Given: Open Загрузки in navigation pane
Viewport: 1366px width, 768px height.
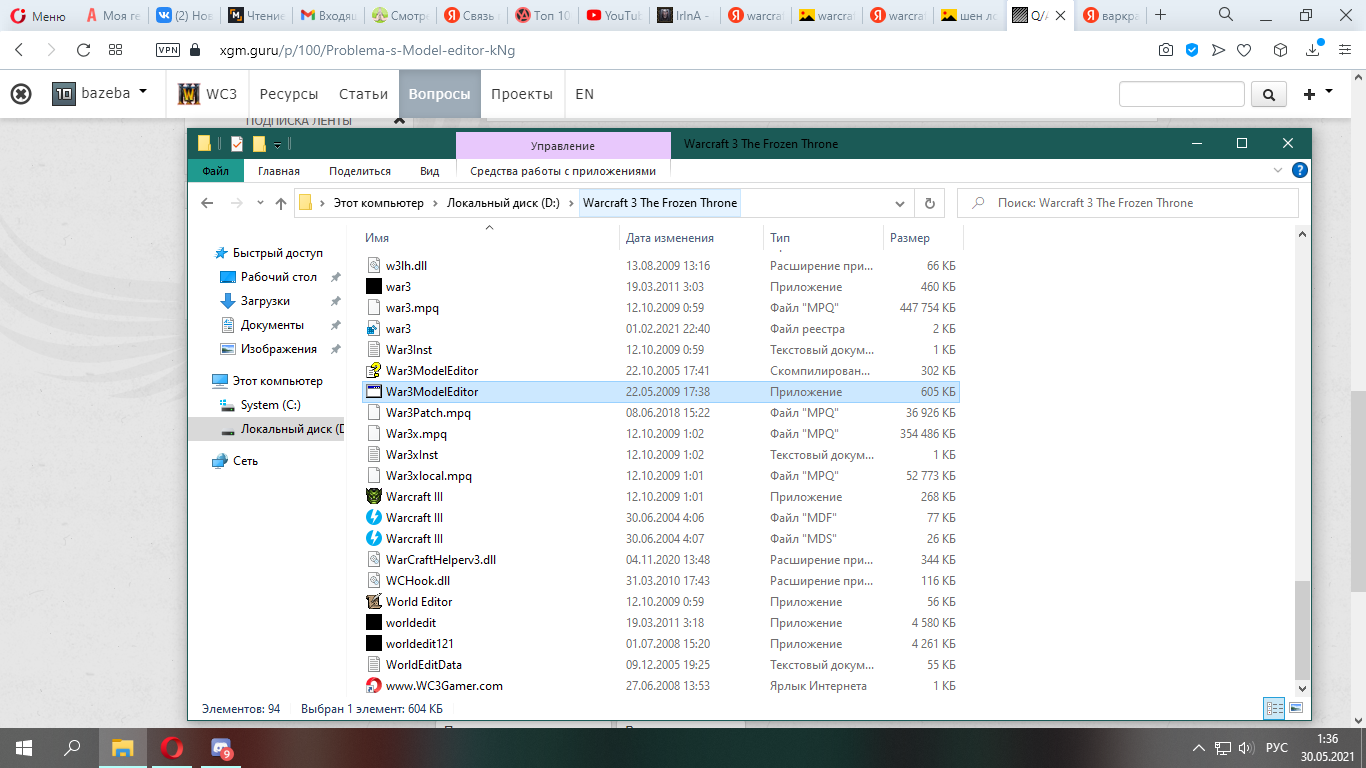Looking at the screenshot, I should [265, 301].
